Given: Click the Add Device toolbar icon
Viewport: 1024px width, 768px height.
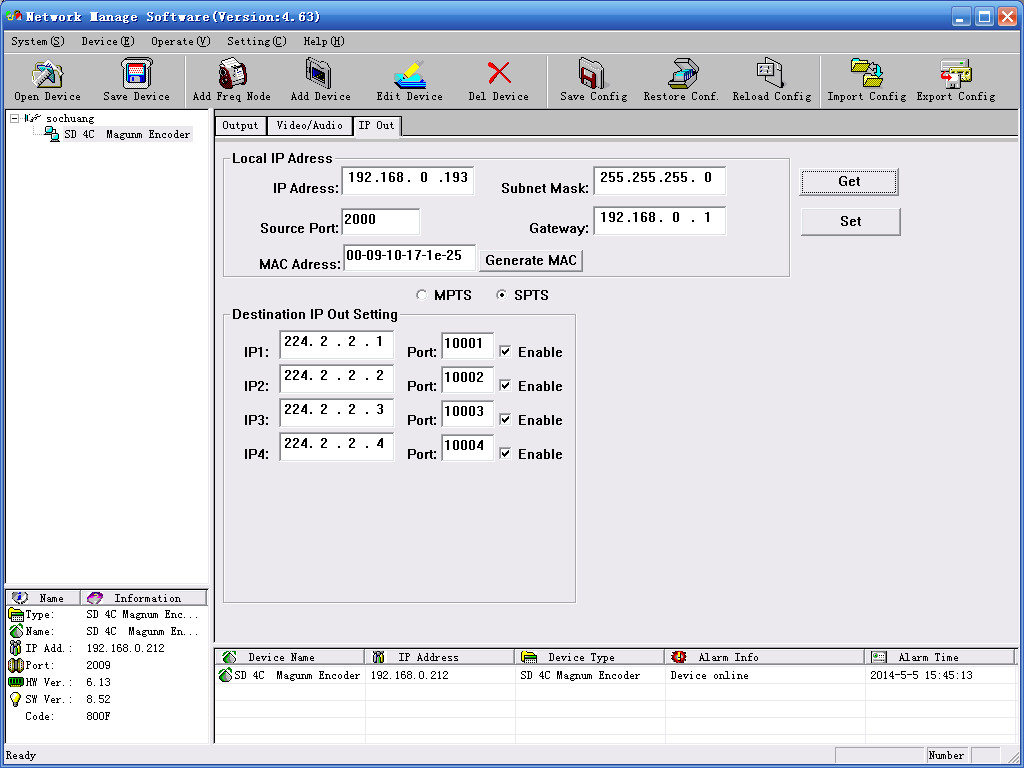Looking at the screenshot, I should (319, 73).
